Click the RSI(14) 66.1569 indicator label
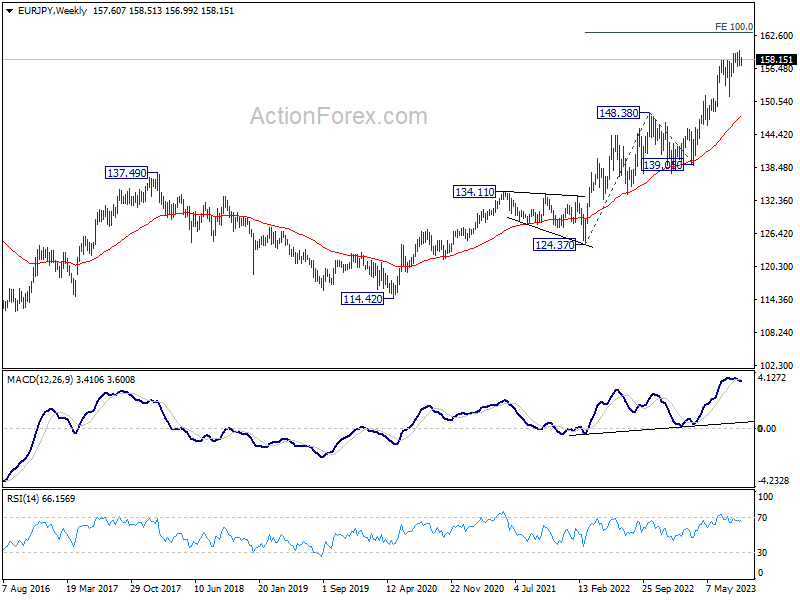The image size is (800, 600). [41, 498]
